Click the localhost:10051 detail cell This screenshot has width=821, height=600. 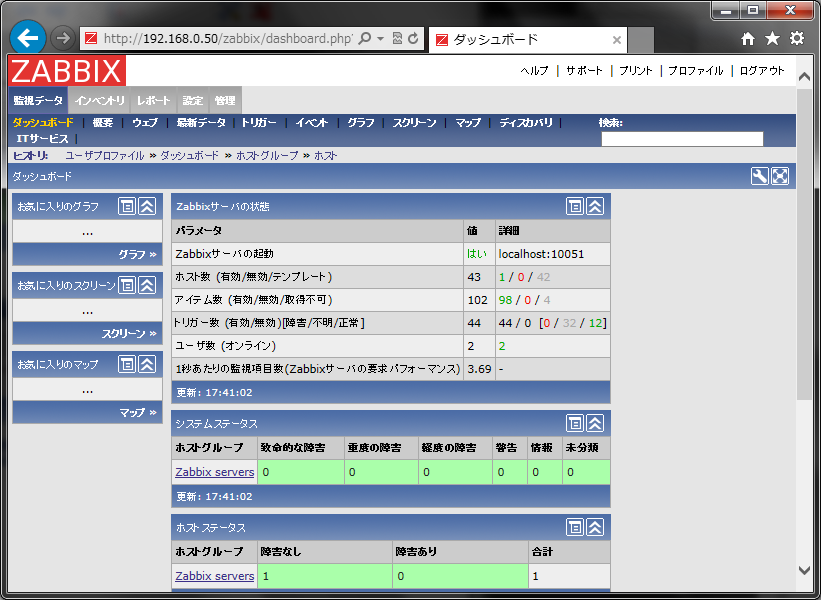553,254
